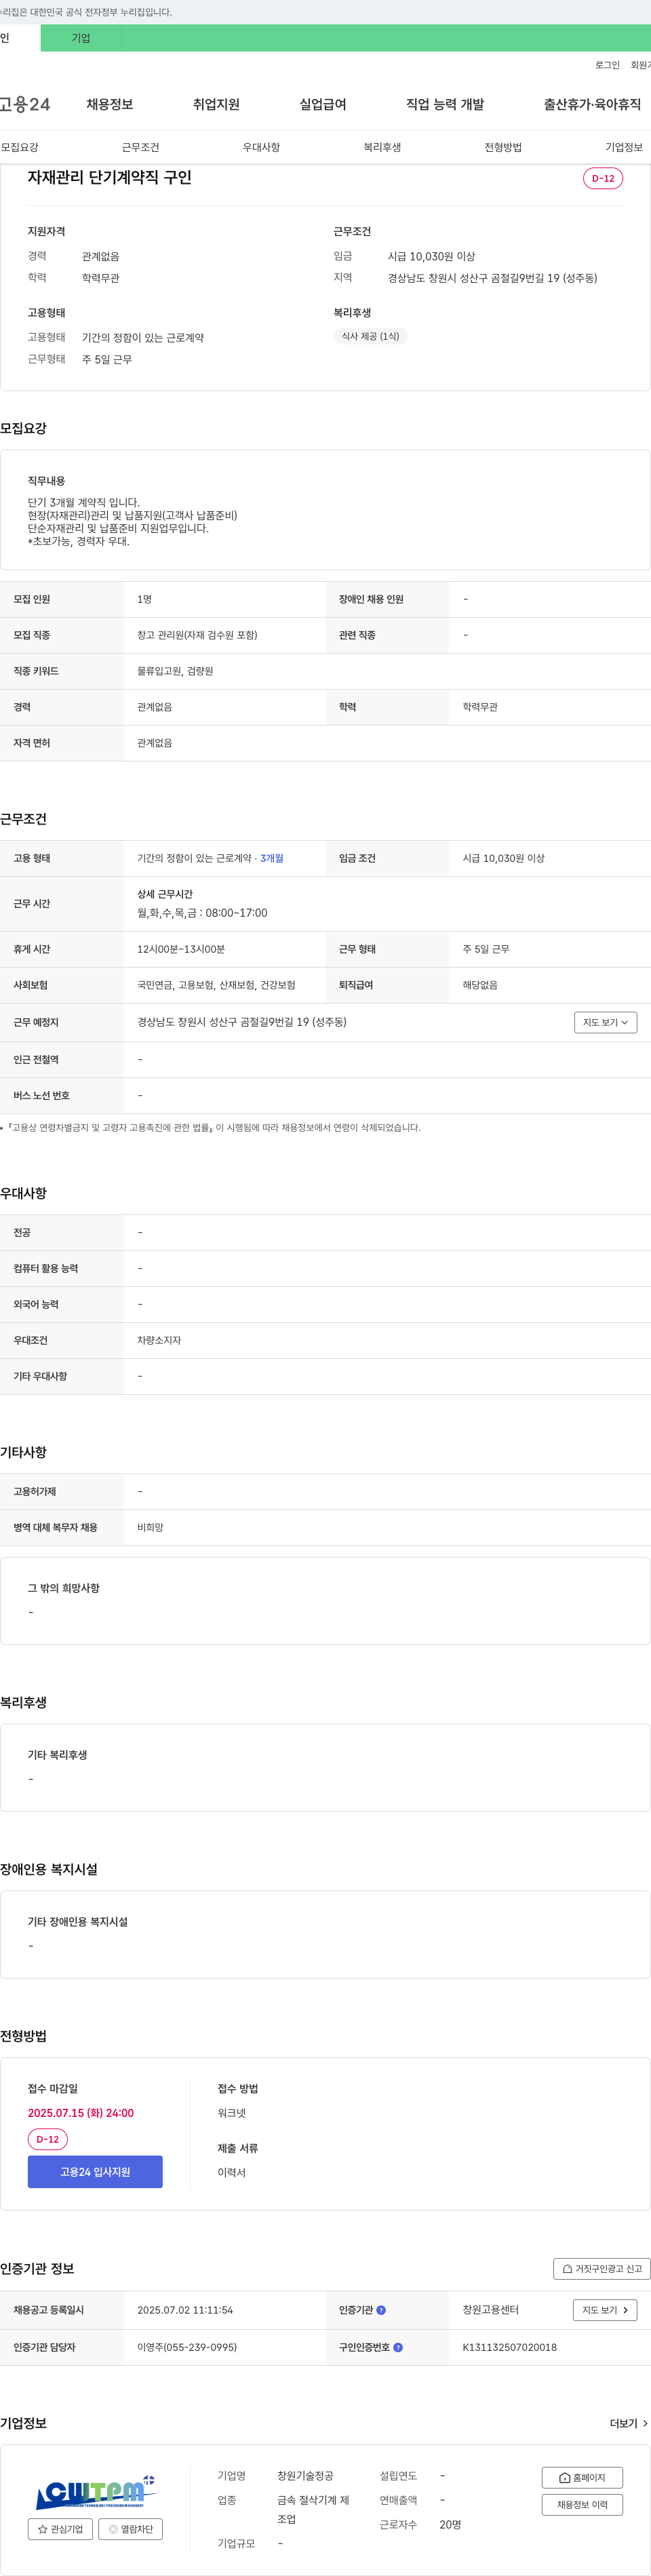Add company via 관심기업 star button

(x=60, y=2529)
